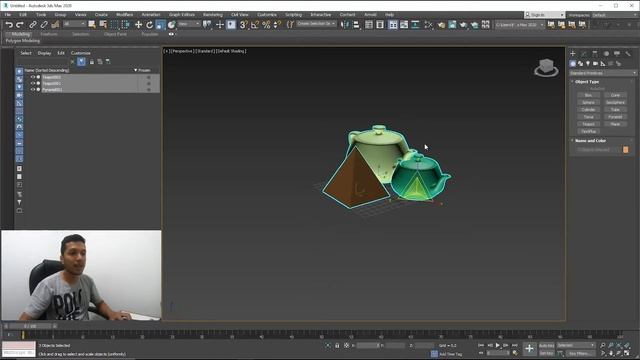Click the Teapot primitive button

588,124
